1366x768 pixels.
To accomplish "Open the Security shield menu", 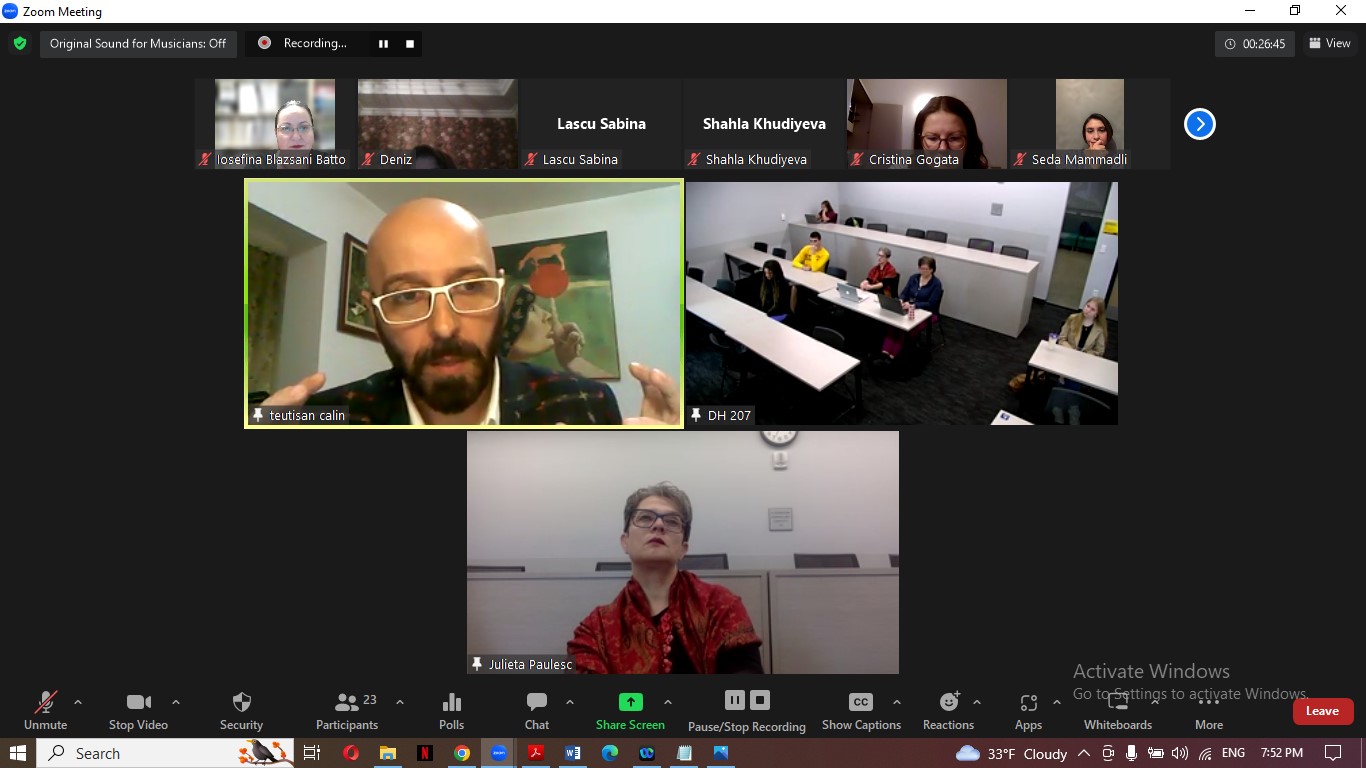I will [241, 711].
